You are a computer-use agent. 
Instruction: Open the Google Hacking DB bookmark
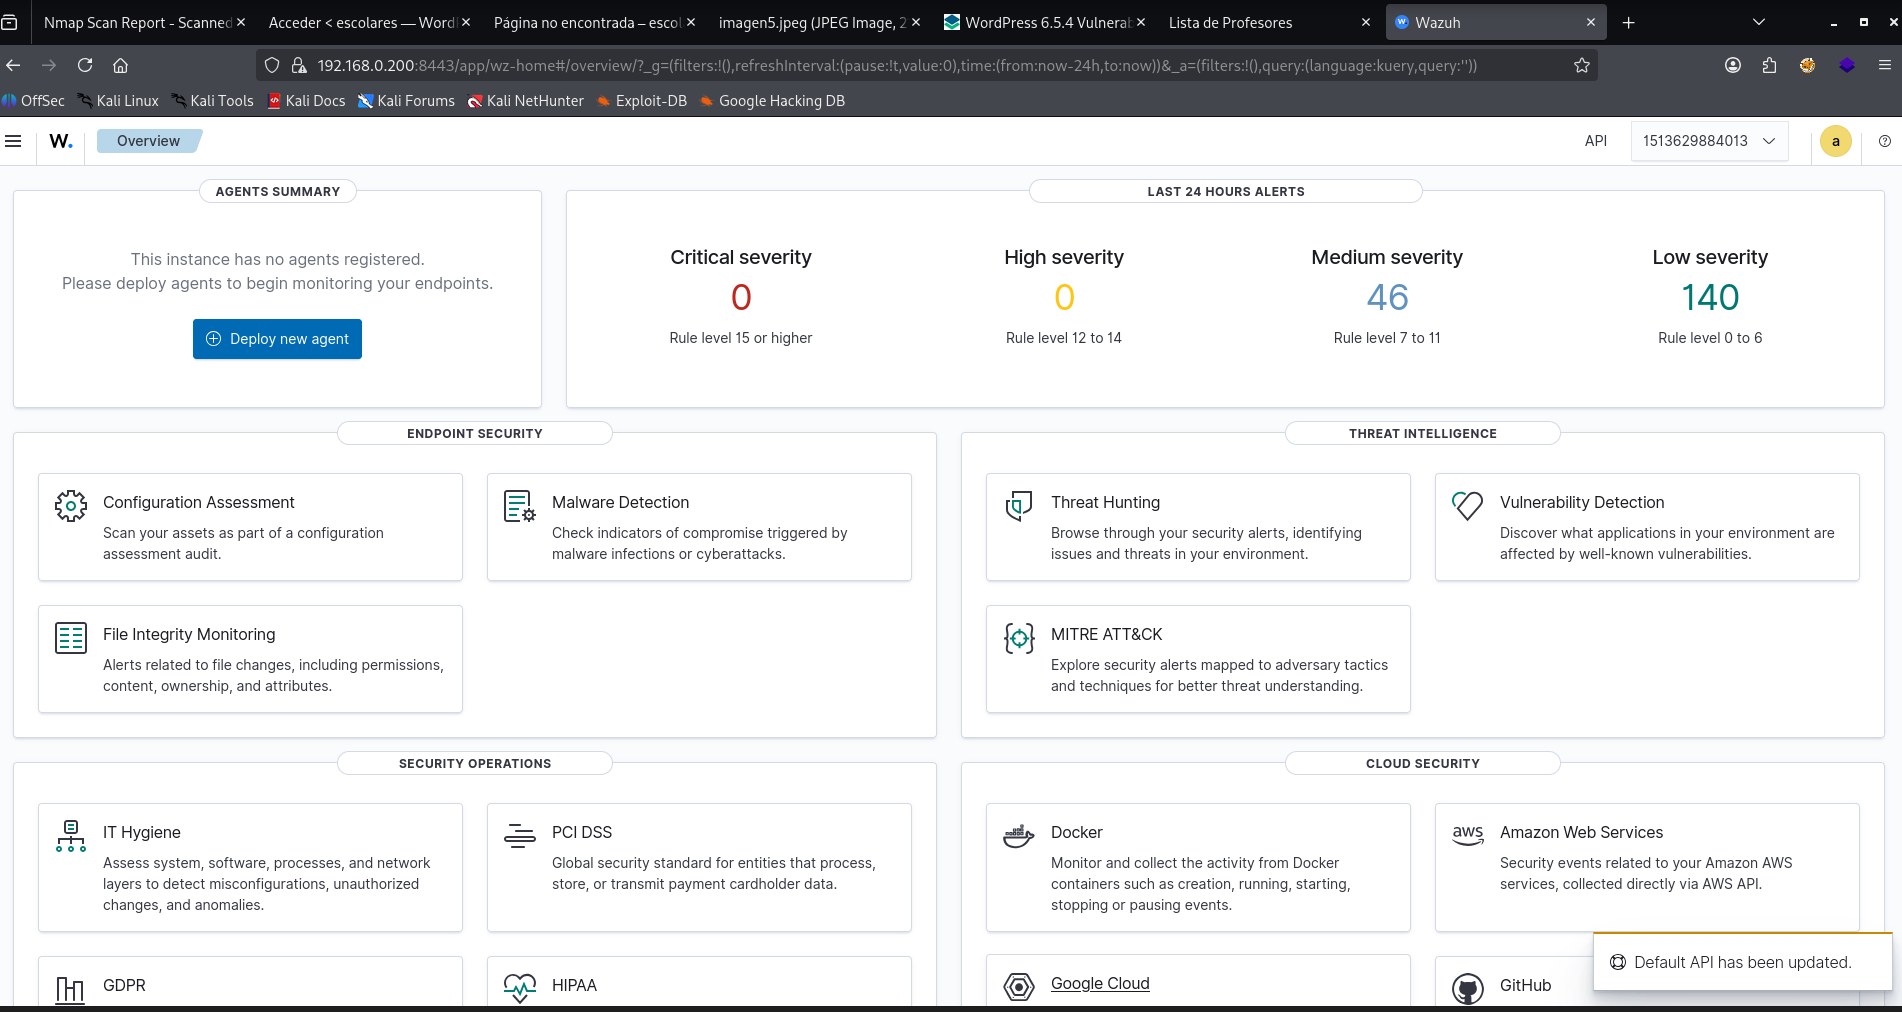[772, 100]
